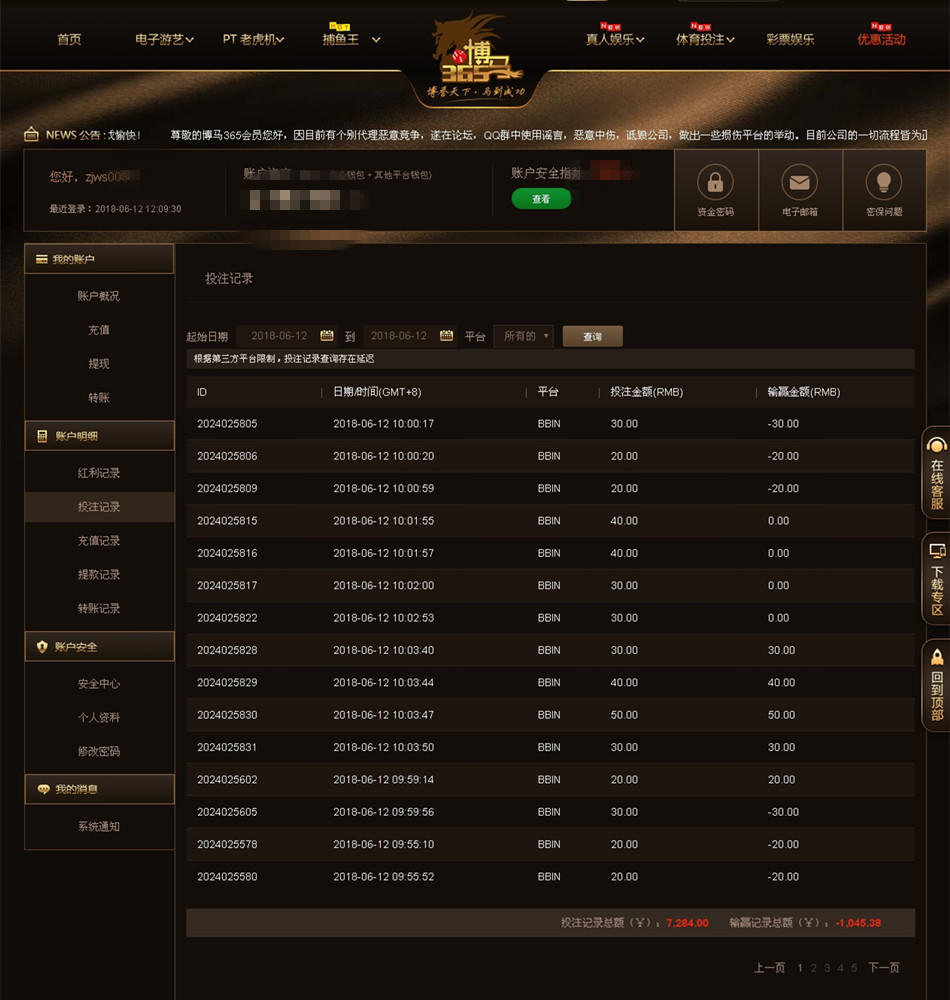Click the 2018-06-12 start date field
The image size is (950, 1000).
(x=279, y=335)
